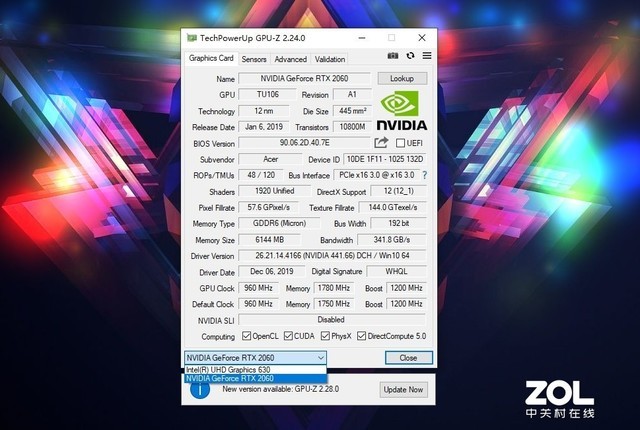Image resolution: width=640 pixels, height=430 pixels.
Task: Click the 'New version available: GPU-Z 2.28.0' text
Action: 280,389
